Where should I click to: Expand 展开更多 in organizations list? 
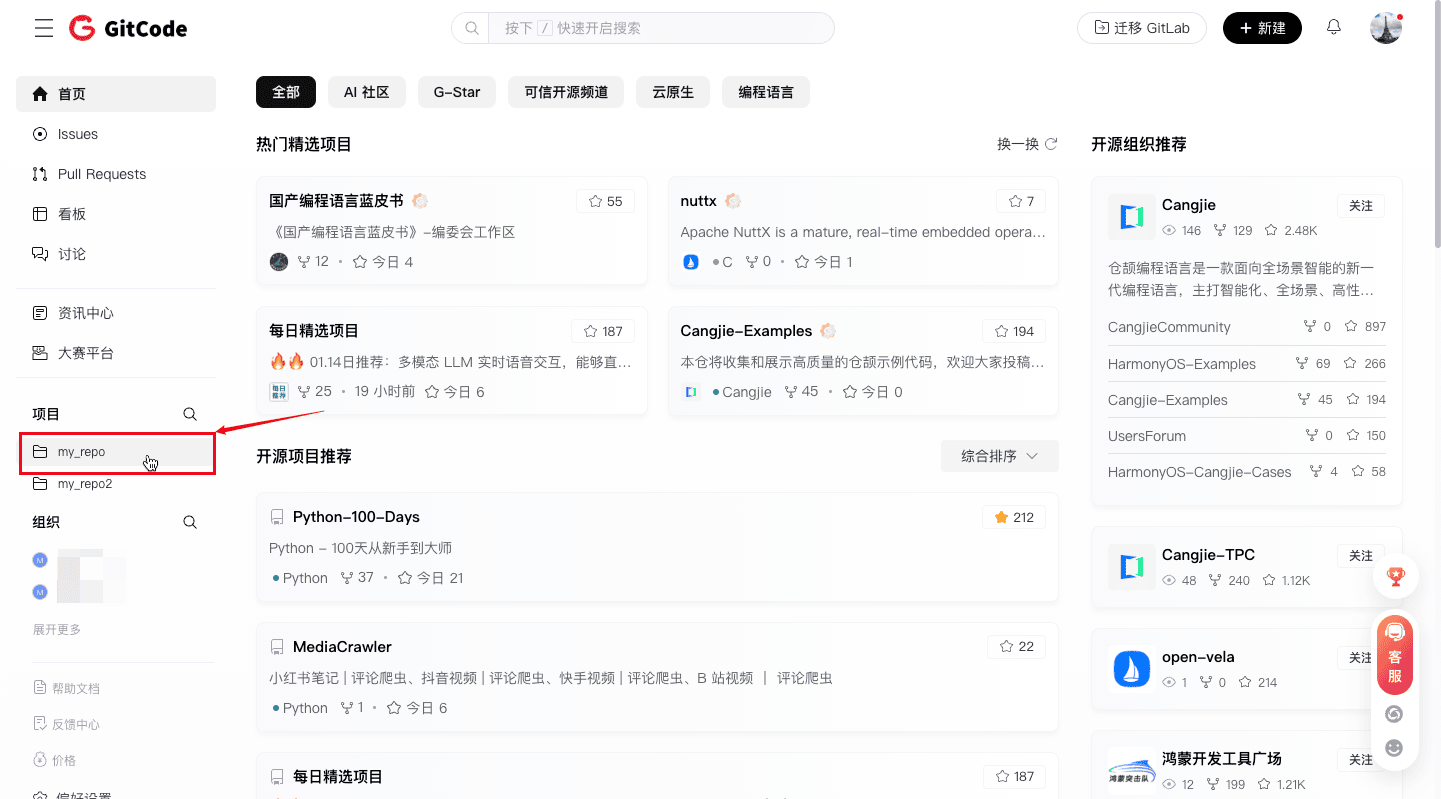[57, 630]
